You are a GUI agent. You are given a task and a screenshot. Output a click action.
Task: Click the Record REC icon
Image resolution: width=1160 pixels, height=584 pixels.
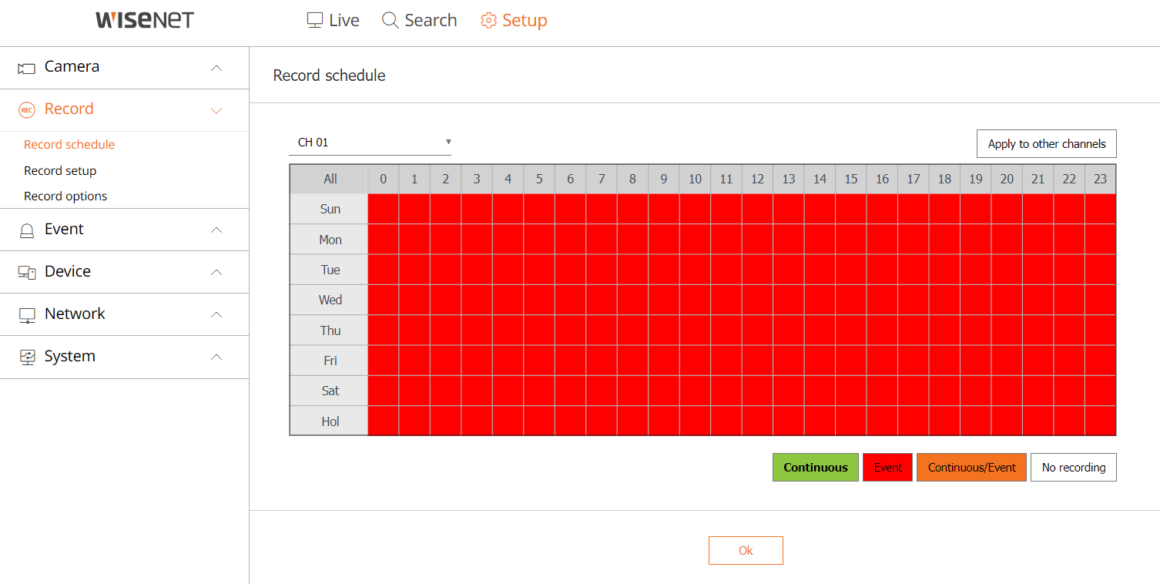pyautogui.click(x=27, y=110)
